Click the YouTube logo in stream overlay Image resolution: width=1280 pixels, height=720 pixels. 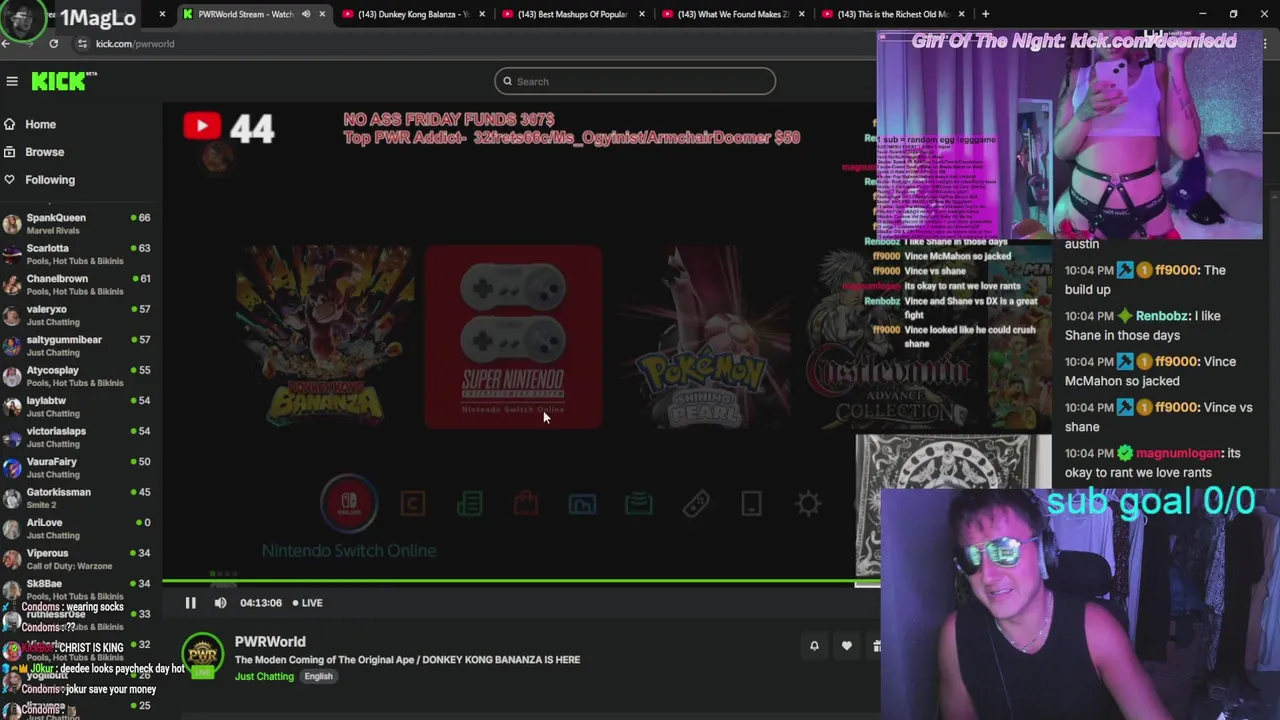(202, 125)
